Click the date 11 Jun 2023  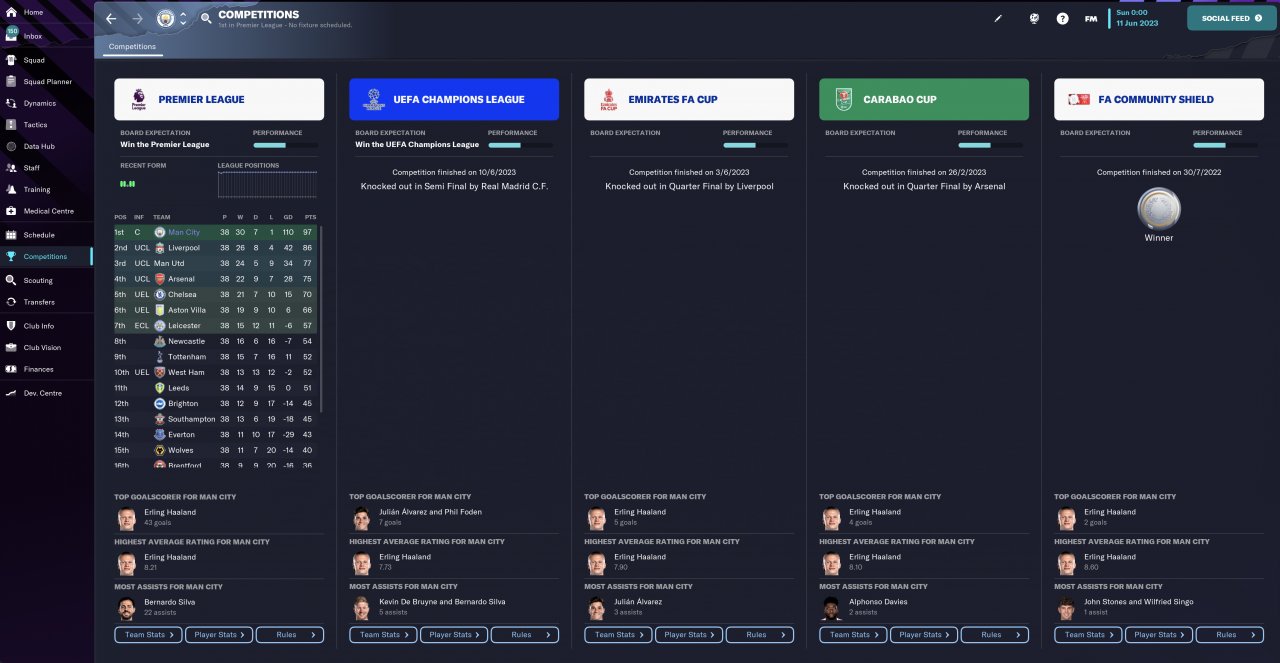tap(1137, 23)
